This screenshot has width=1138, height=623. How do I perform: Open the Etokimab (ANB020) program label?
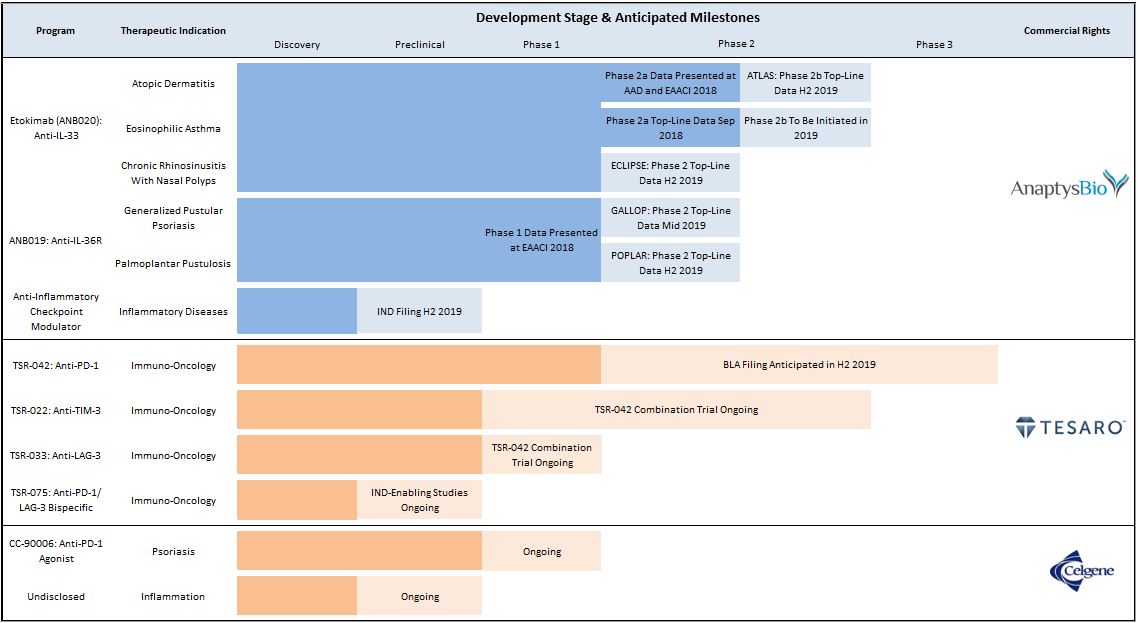click(x=55, y=128)
